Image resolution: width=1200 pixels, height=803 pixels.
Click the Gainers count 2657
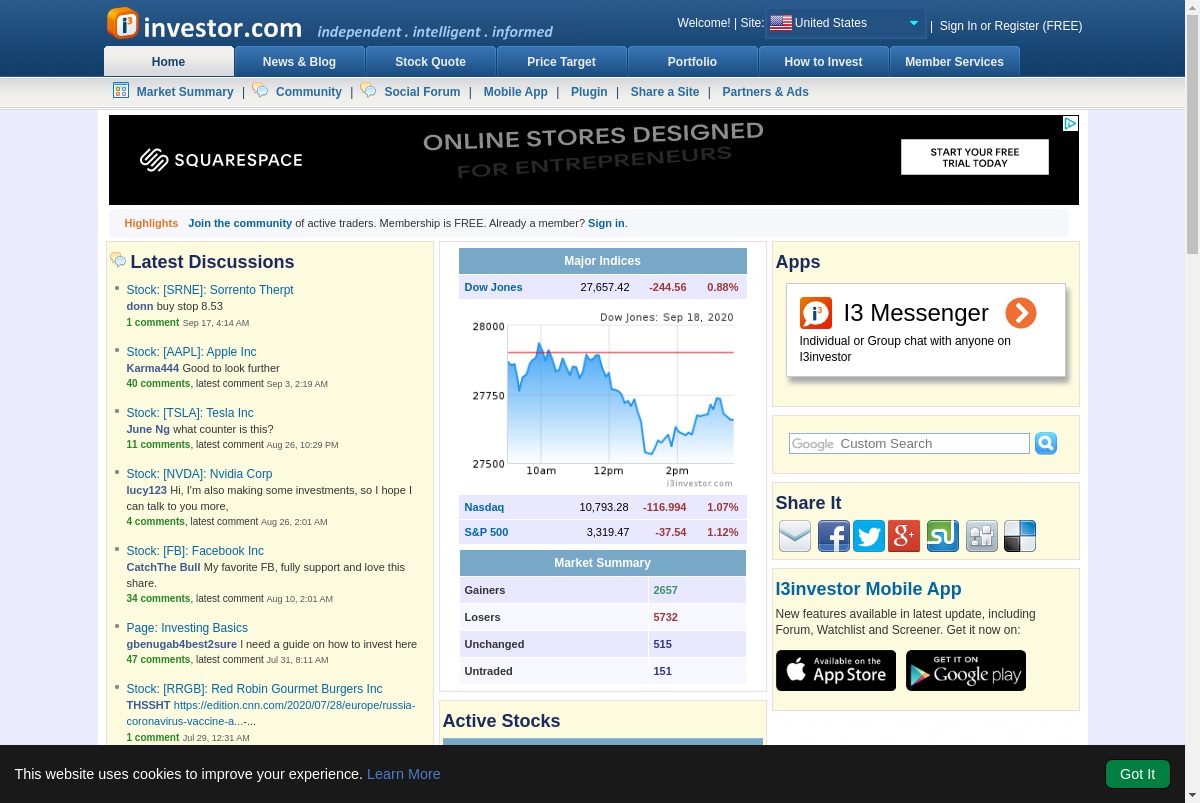point(665,590)
